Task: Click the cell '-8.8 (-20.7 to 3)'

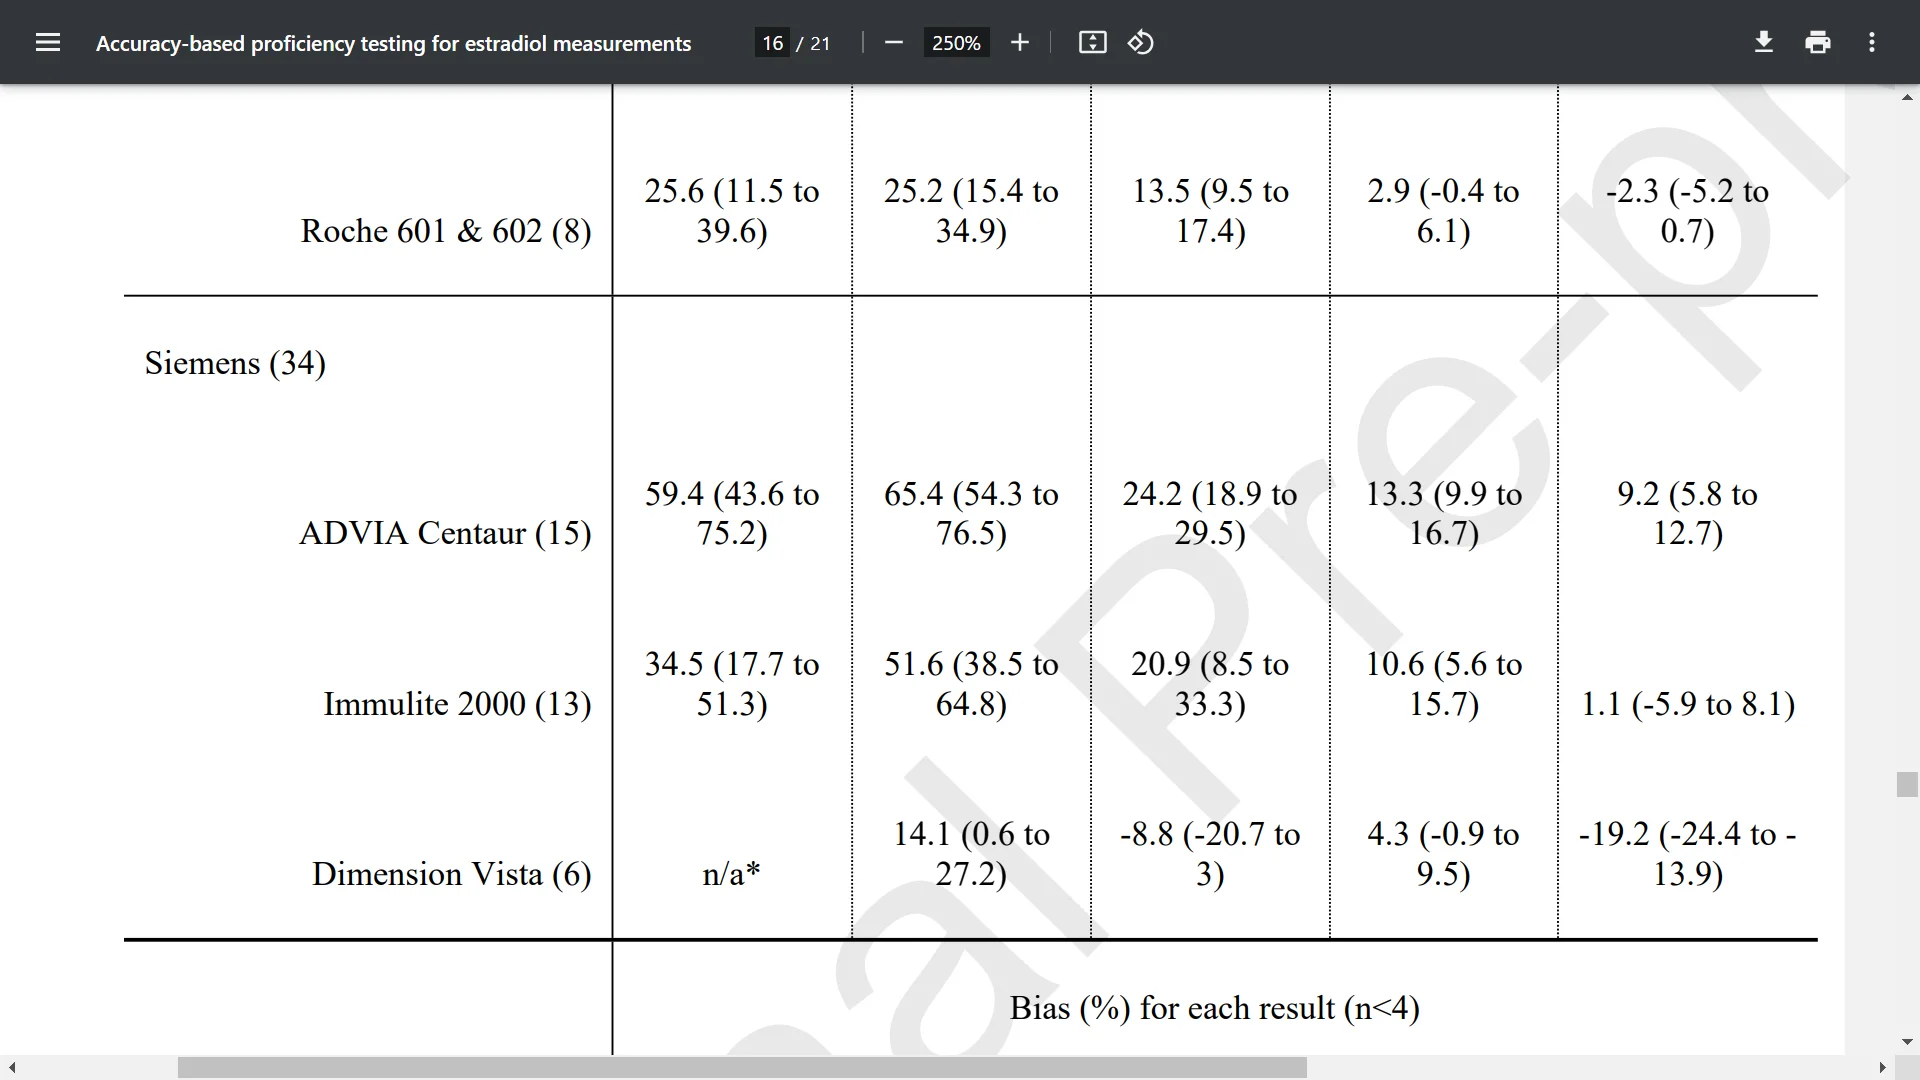Action: click(x=1210, y=854)
